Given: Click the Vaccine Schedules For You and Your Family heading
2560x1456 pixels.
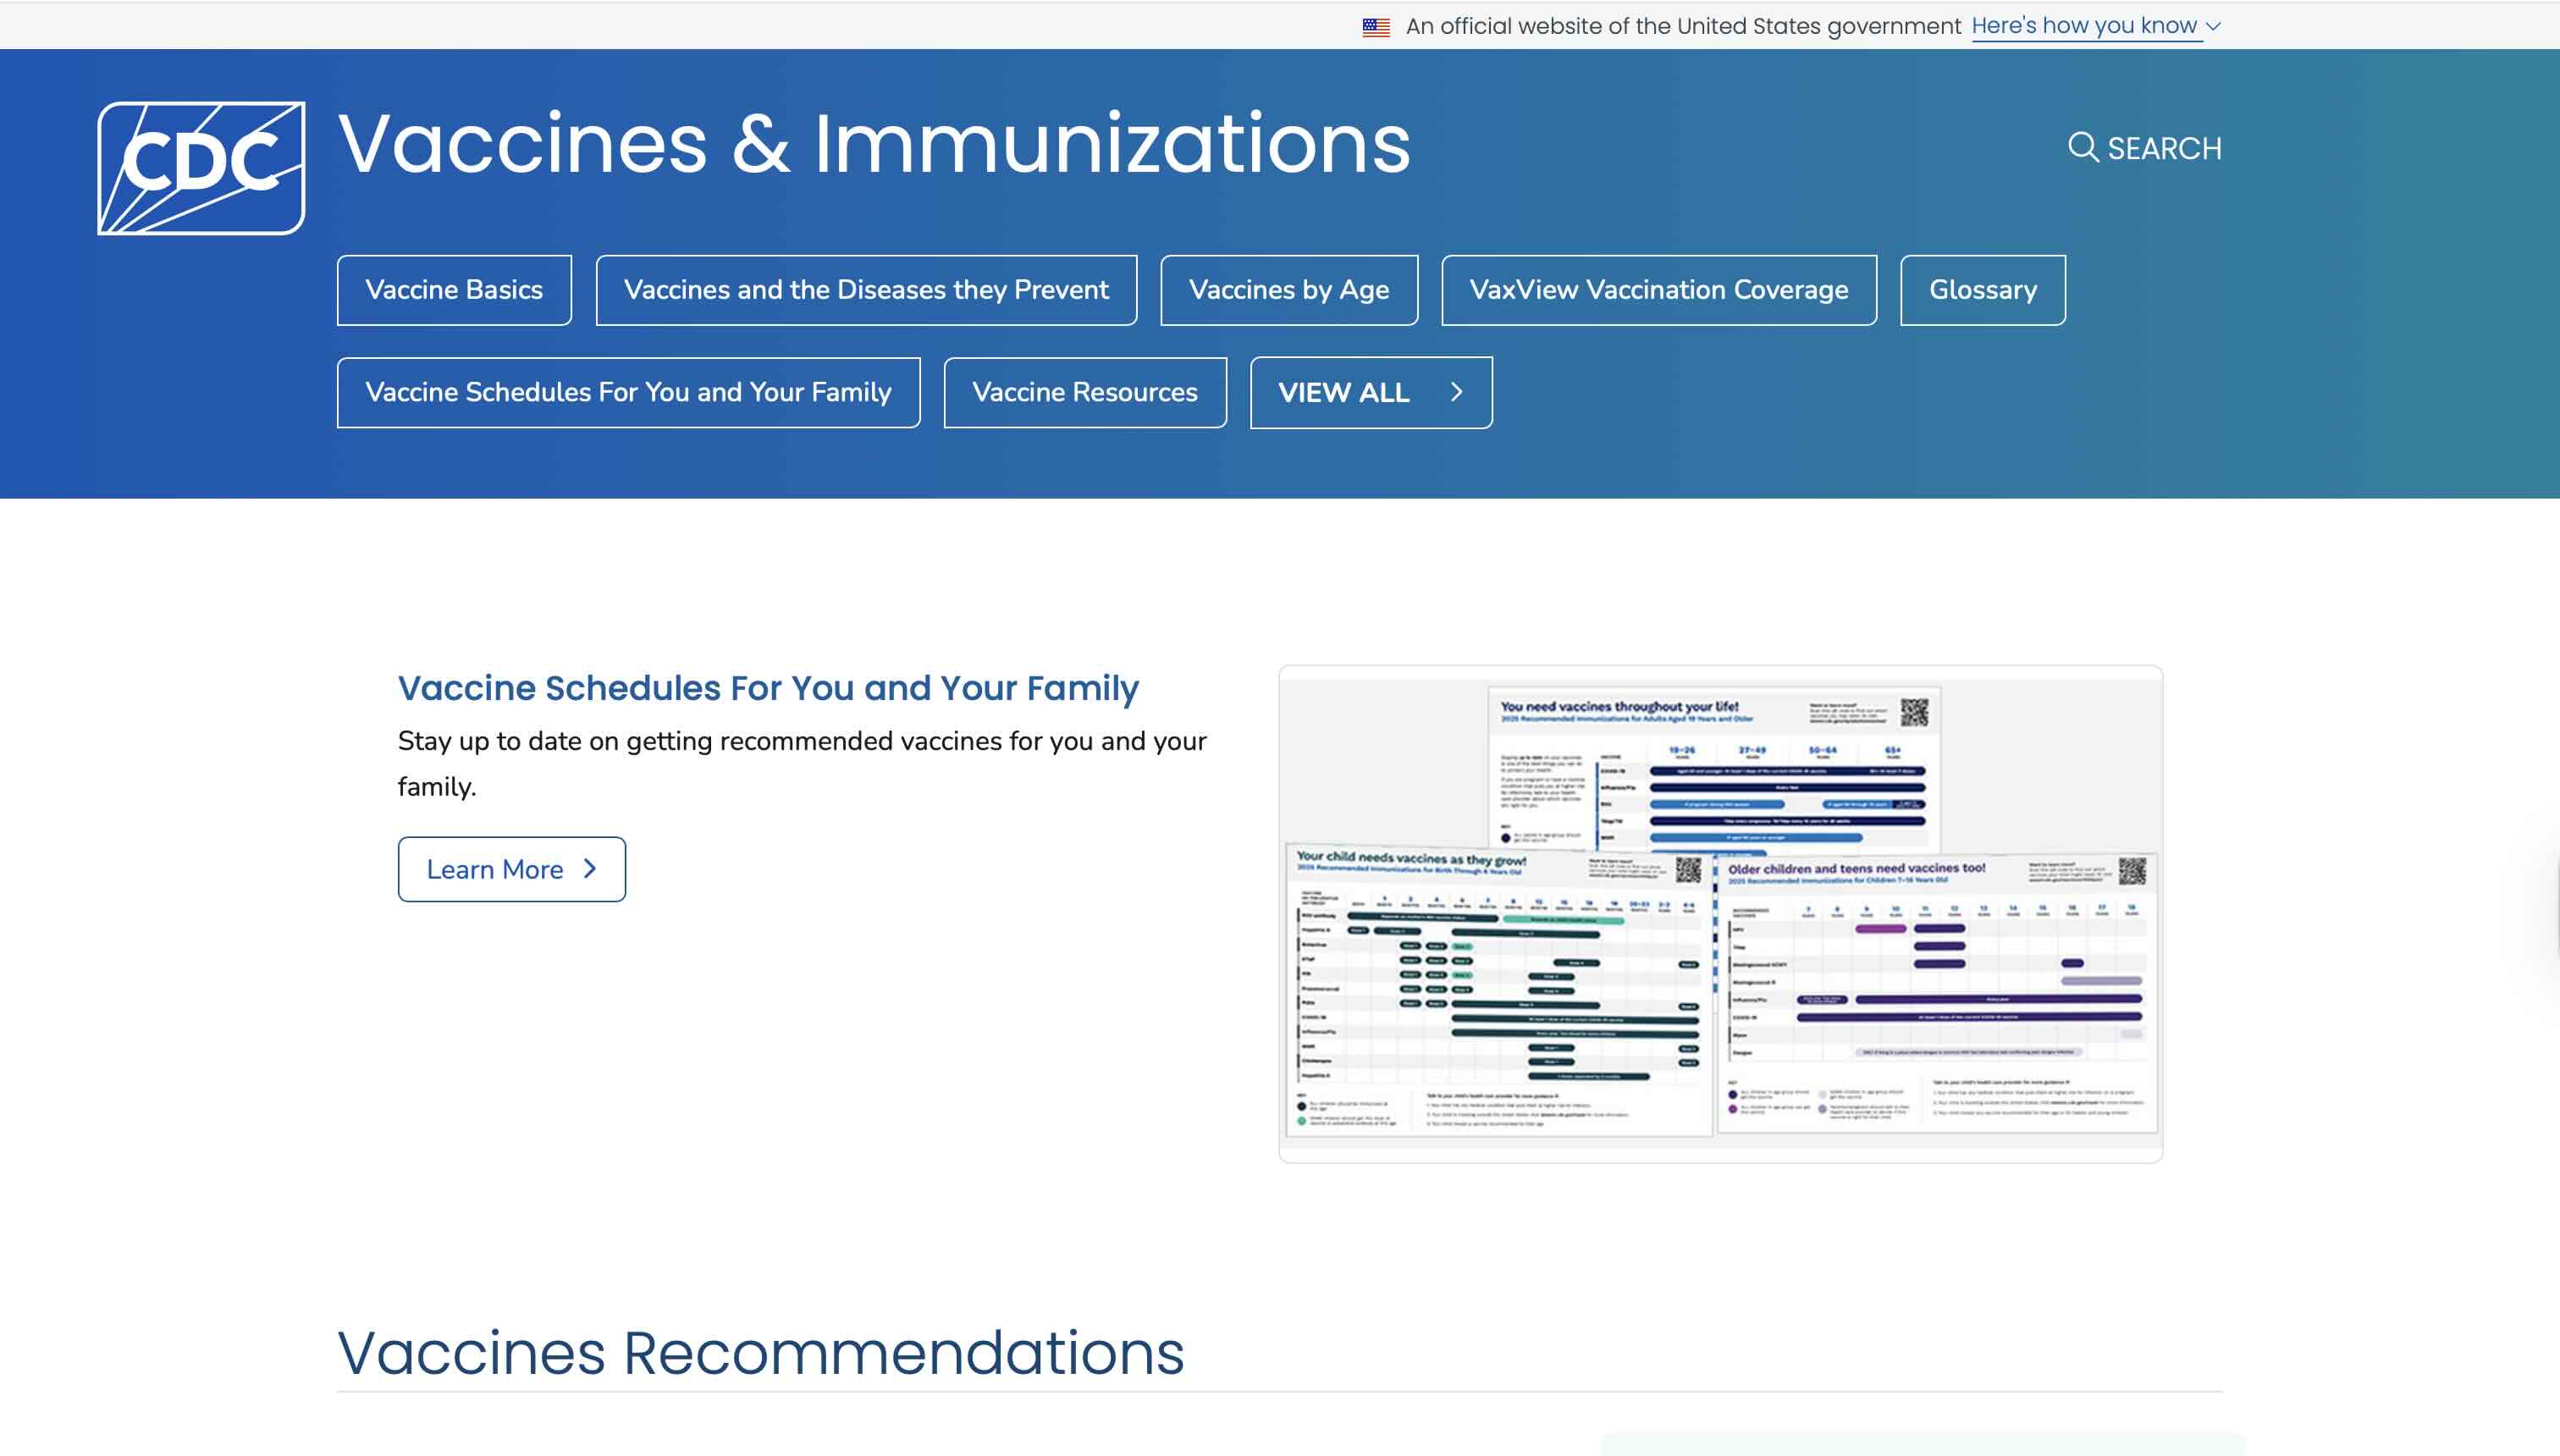Looking at the screenshot, I should coord(768,687).
